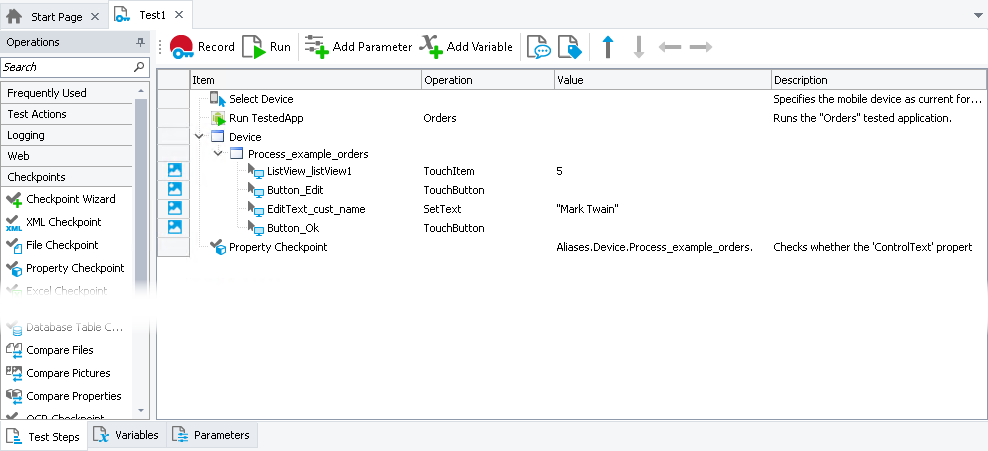Click the SetText operation cell
The height and width of the screenshot is (451, 988).
442,209
